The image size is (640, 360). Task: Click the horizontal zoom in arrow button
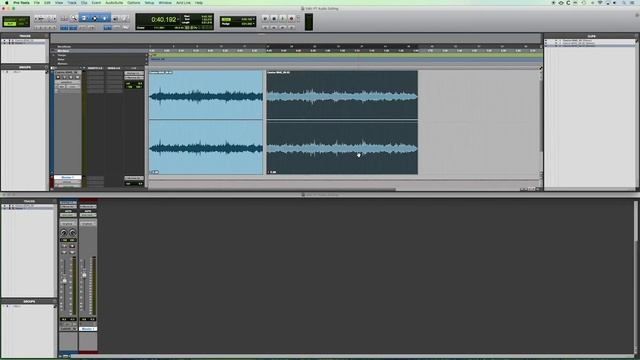54,18
